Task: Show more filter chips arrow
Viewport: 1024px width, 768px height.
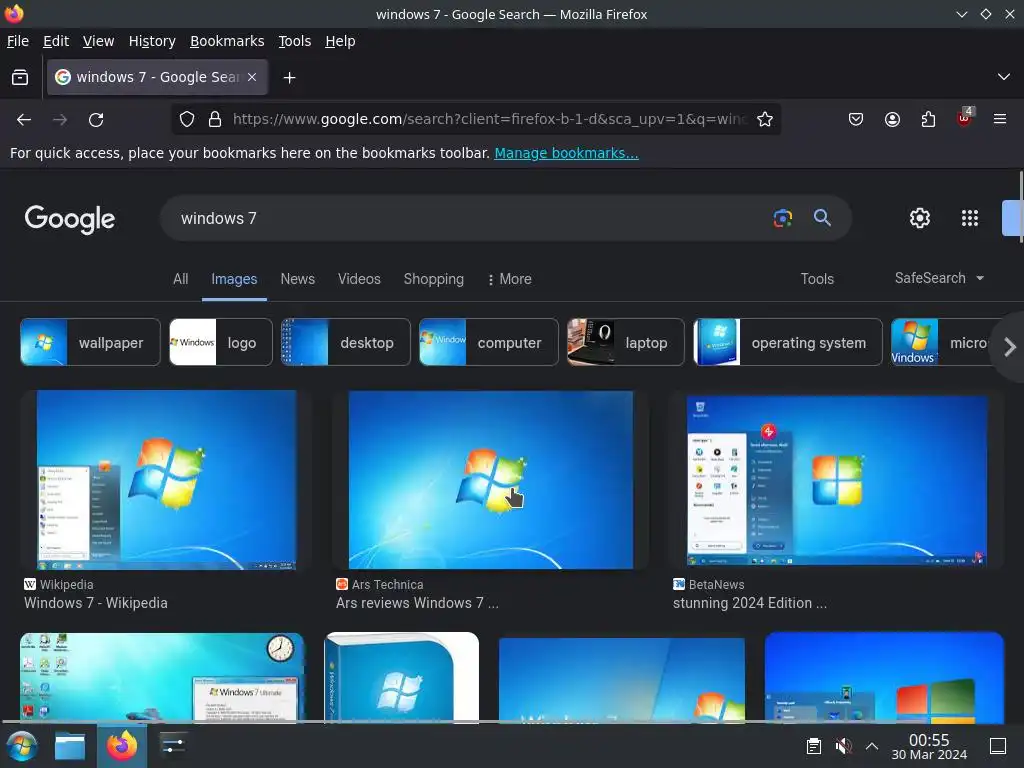Action: 1010,347
